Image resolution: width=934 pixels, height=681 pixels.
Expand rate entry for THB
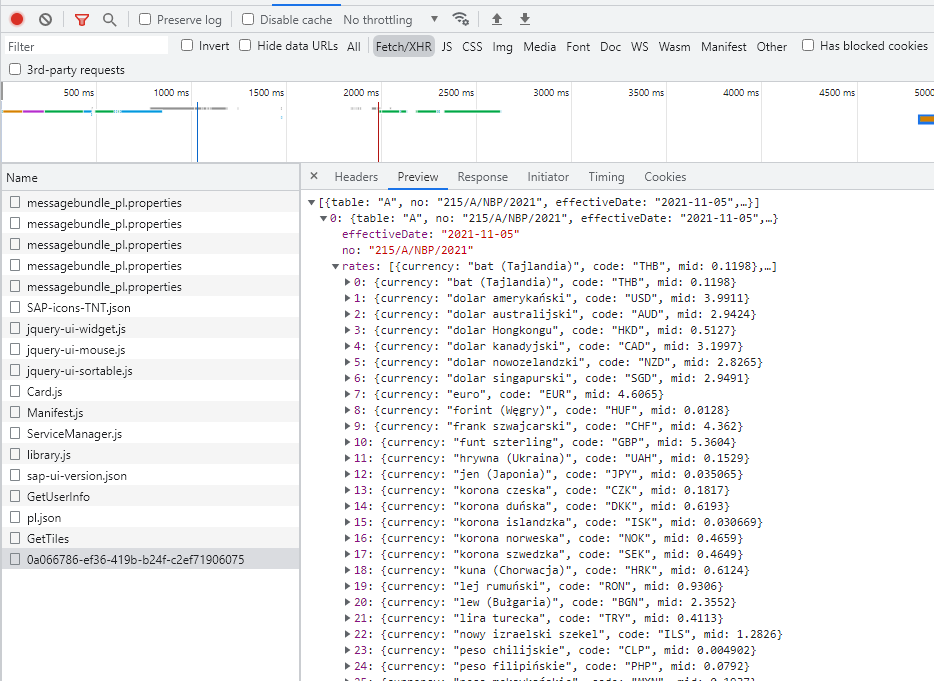point(347,282)
